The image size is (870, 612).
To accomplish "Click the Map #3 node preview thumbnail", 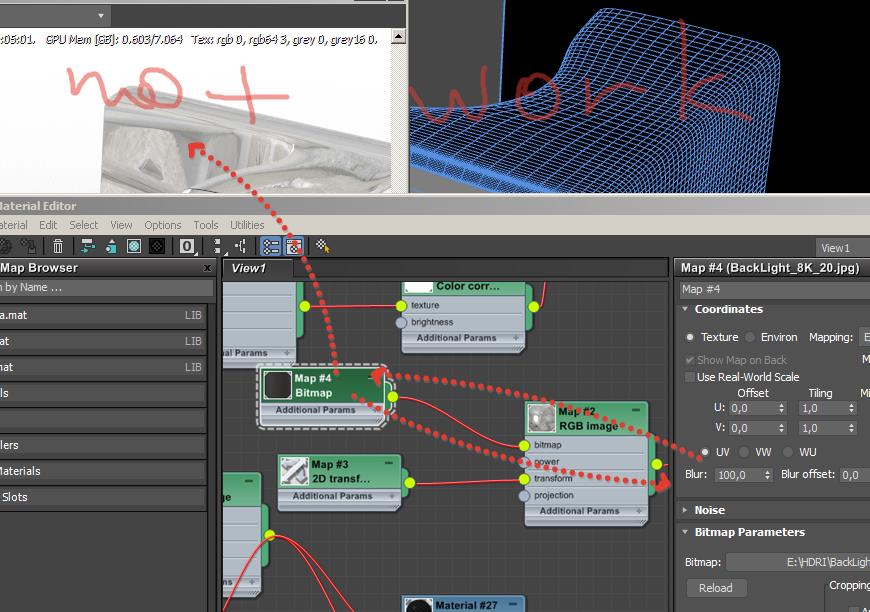I will [x=295, y=471].
